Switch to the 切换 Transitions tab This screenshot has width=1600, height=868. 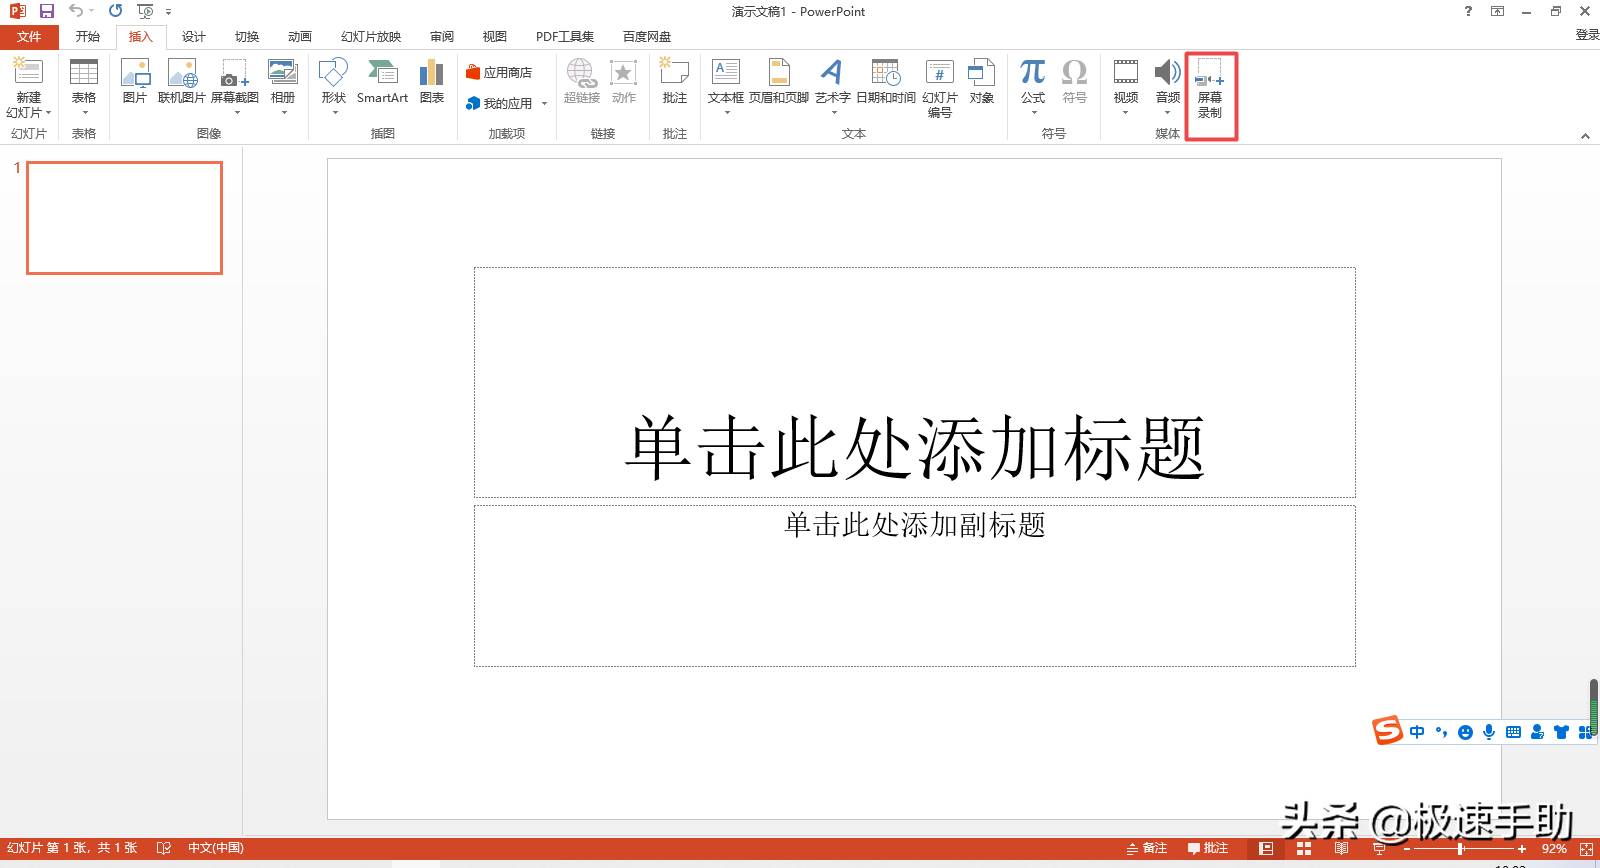tap(247, 37)
